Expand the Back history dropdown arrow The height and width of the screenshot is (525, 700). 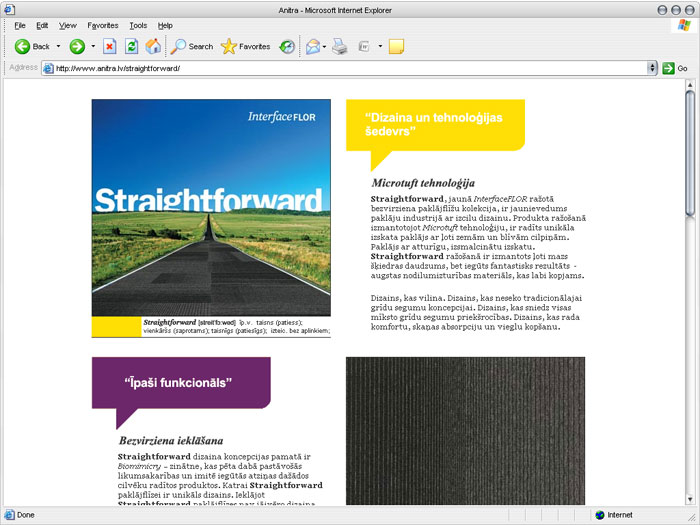pos(58,46)
